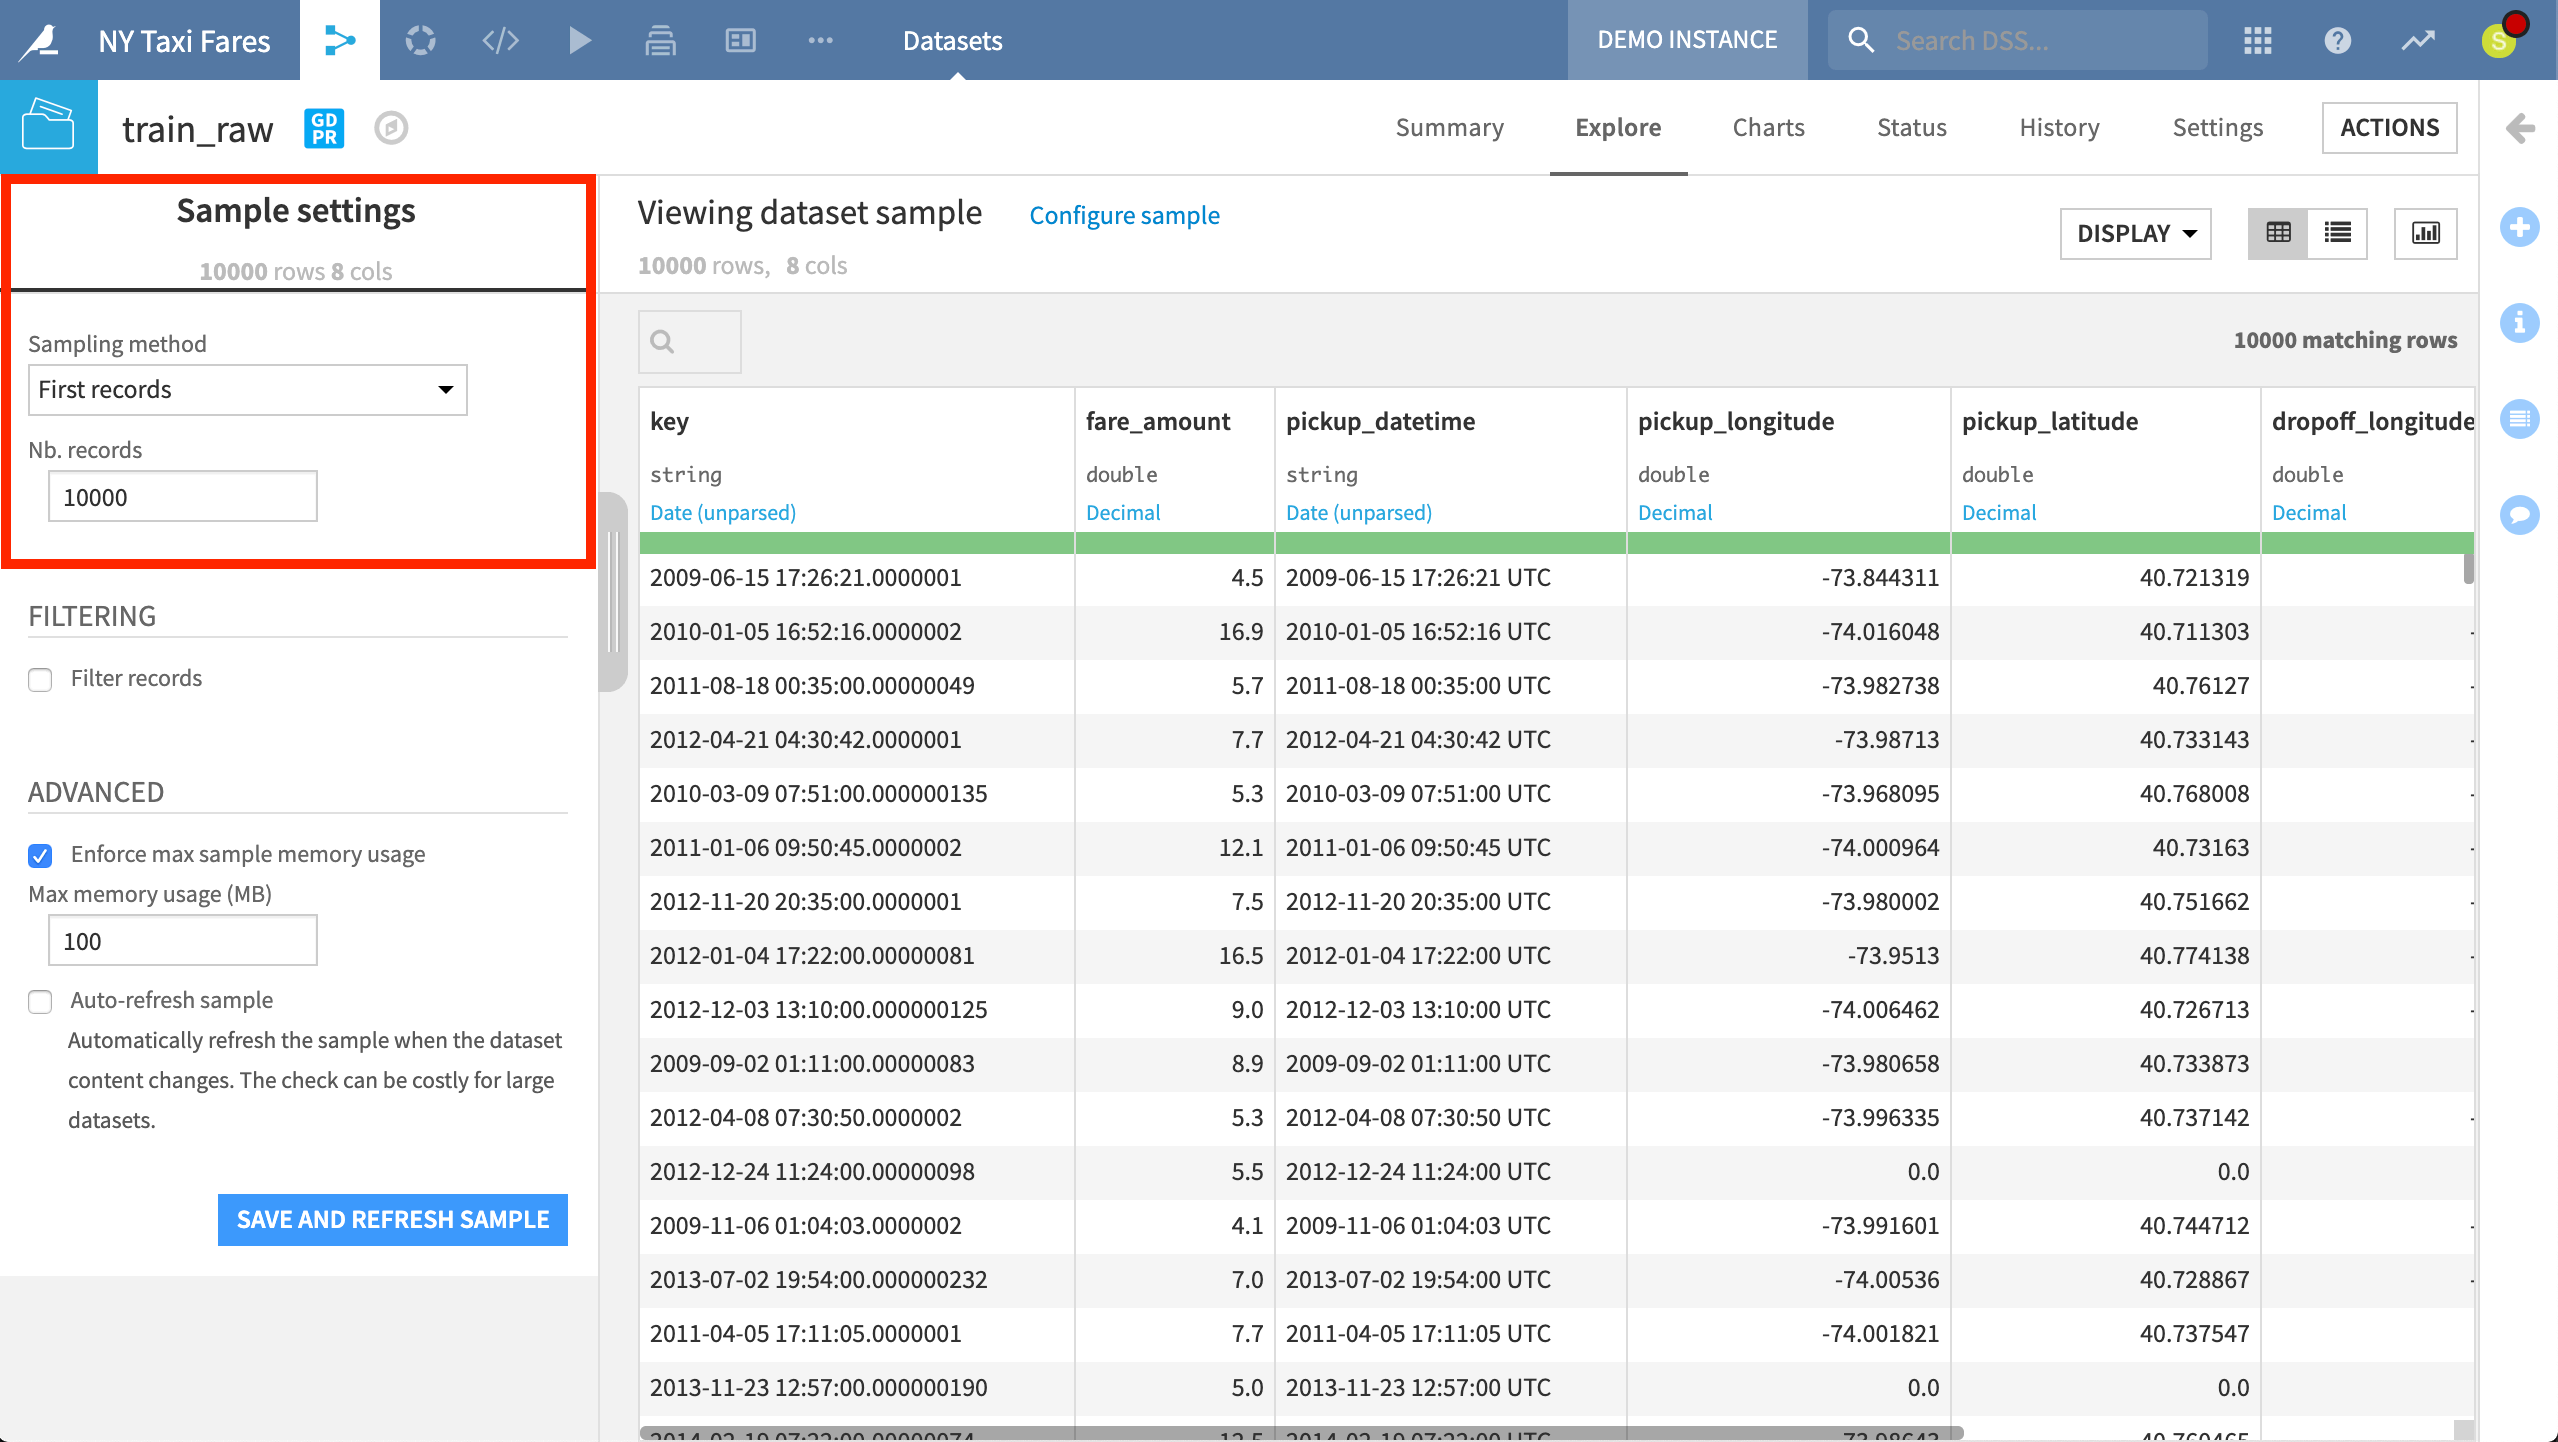Open the help question mark icon
This screenshot has width=2558, height=1442.
coord(2338,40)
